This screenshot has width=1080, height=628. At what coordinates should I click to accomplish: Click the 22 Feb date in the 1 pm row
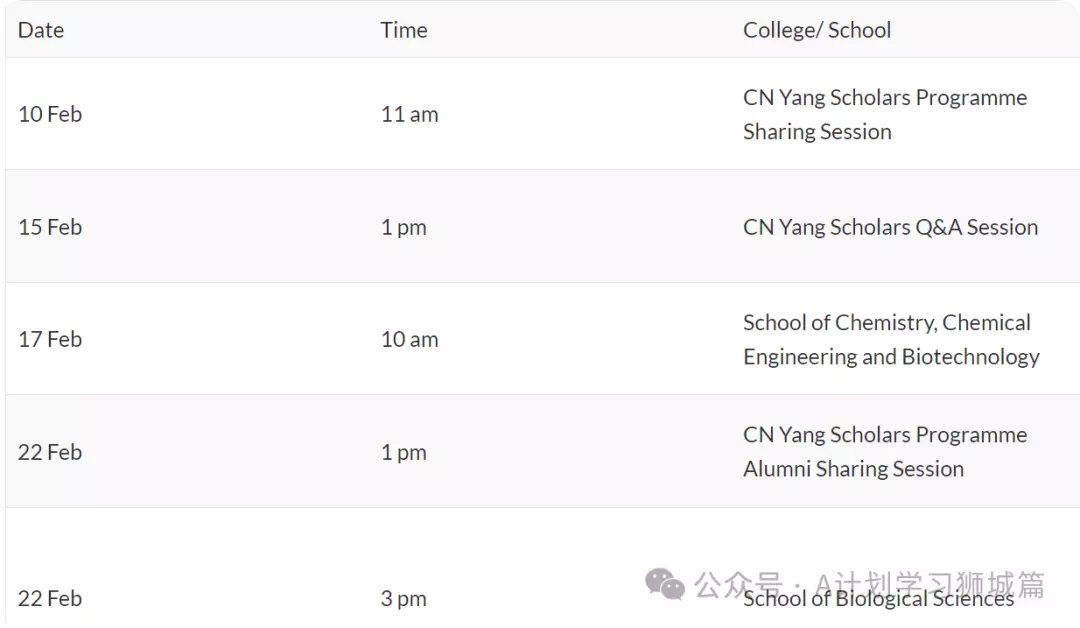(50, 452)
